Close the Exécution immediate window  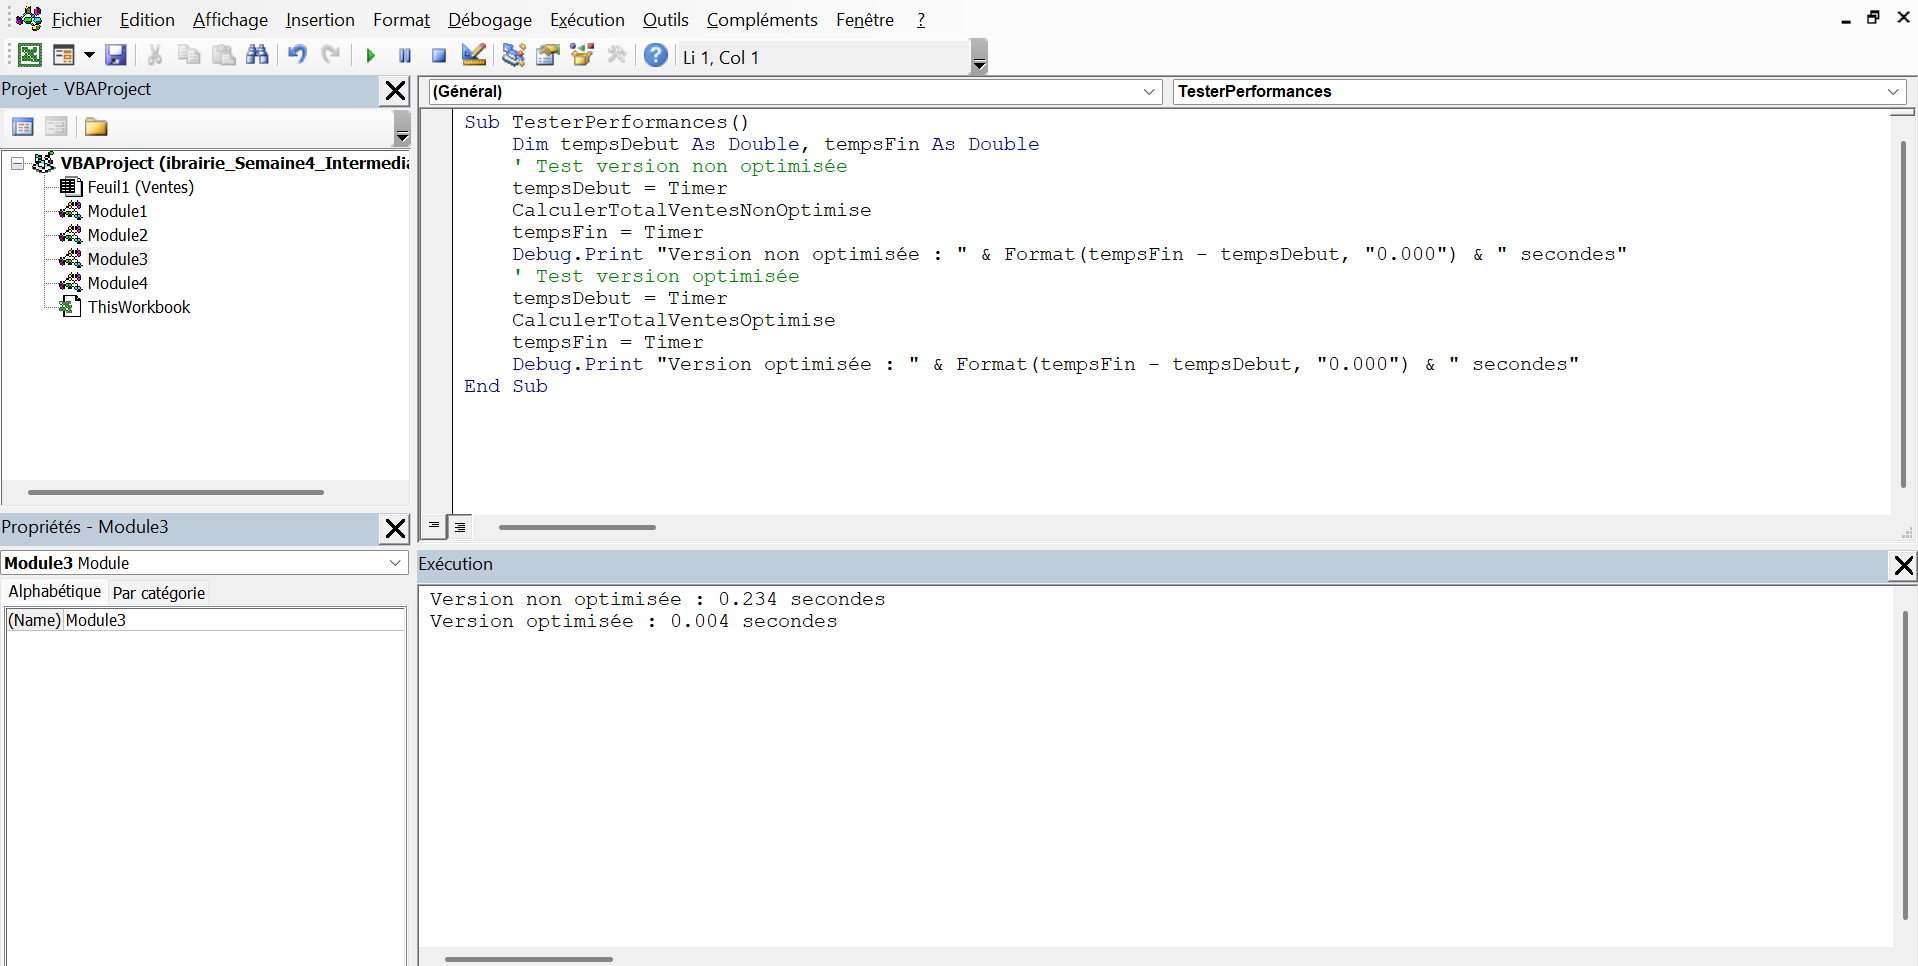pyautogui.click(x=1904, y=566)
